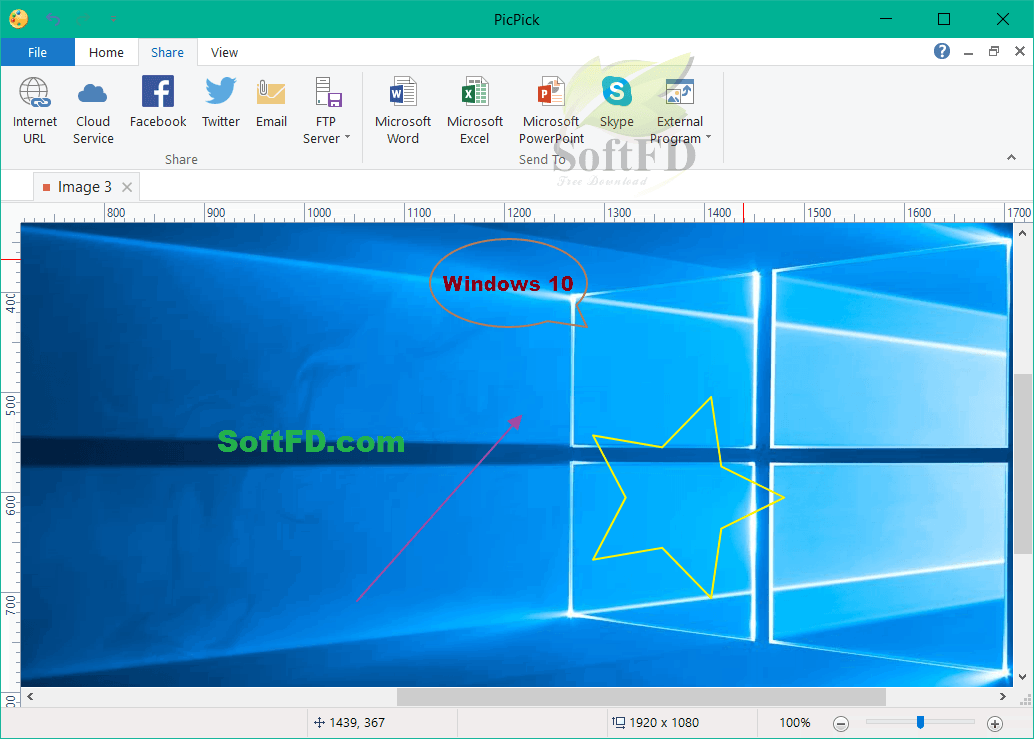1034x739 pixels.
Task: Collapse the ribbon with chevron
Action: [1011, 158]
